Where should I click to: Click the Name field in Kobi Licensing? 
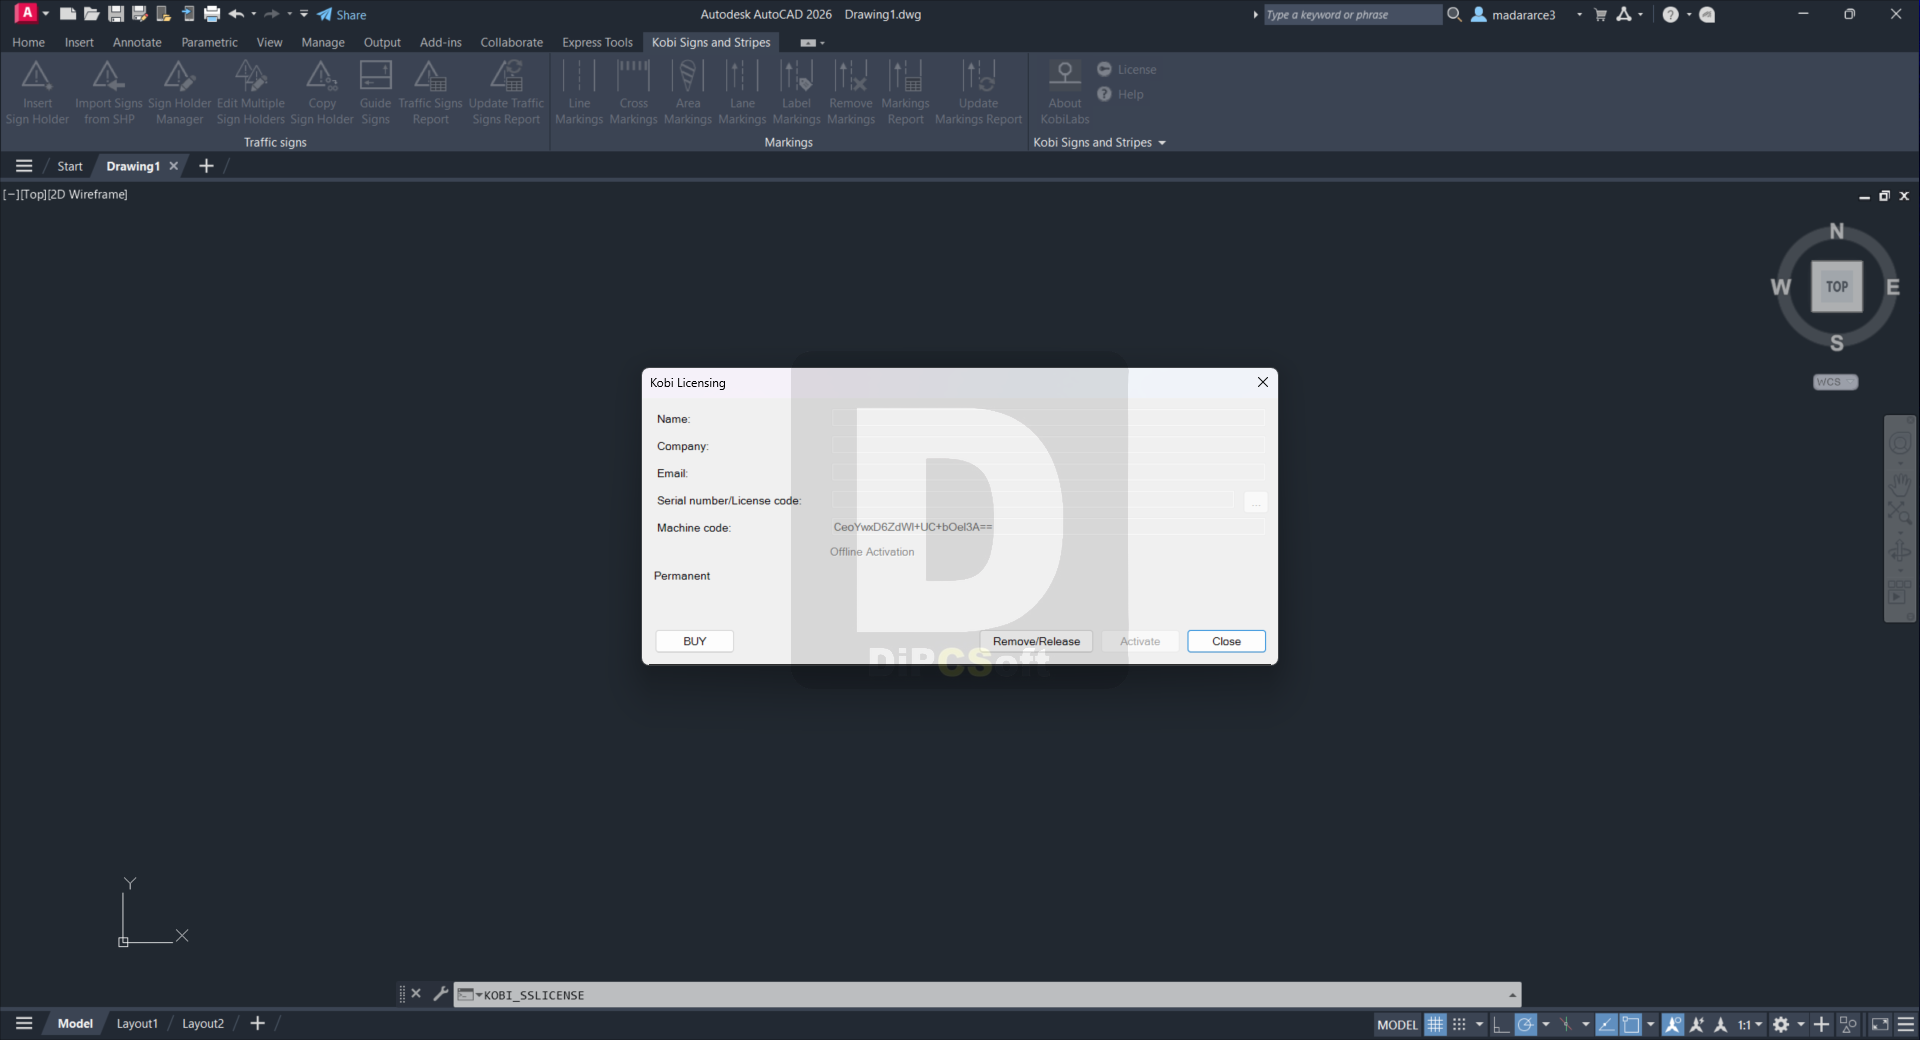[1048, 419]
